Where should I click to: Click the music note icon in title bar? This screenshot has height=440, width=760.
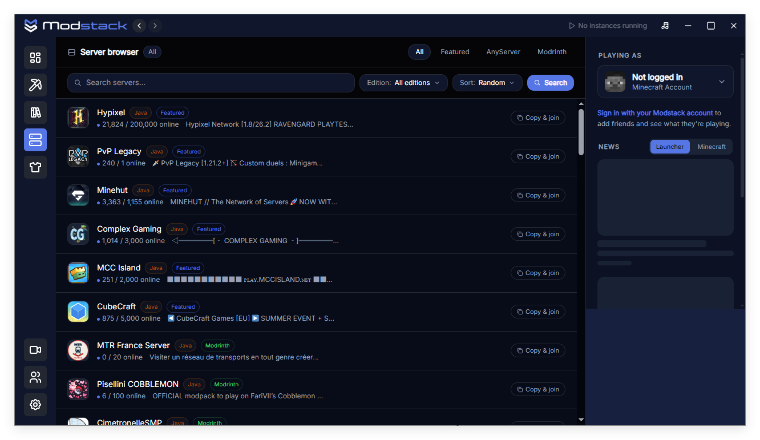[x=665, y=26]
